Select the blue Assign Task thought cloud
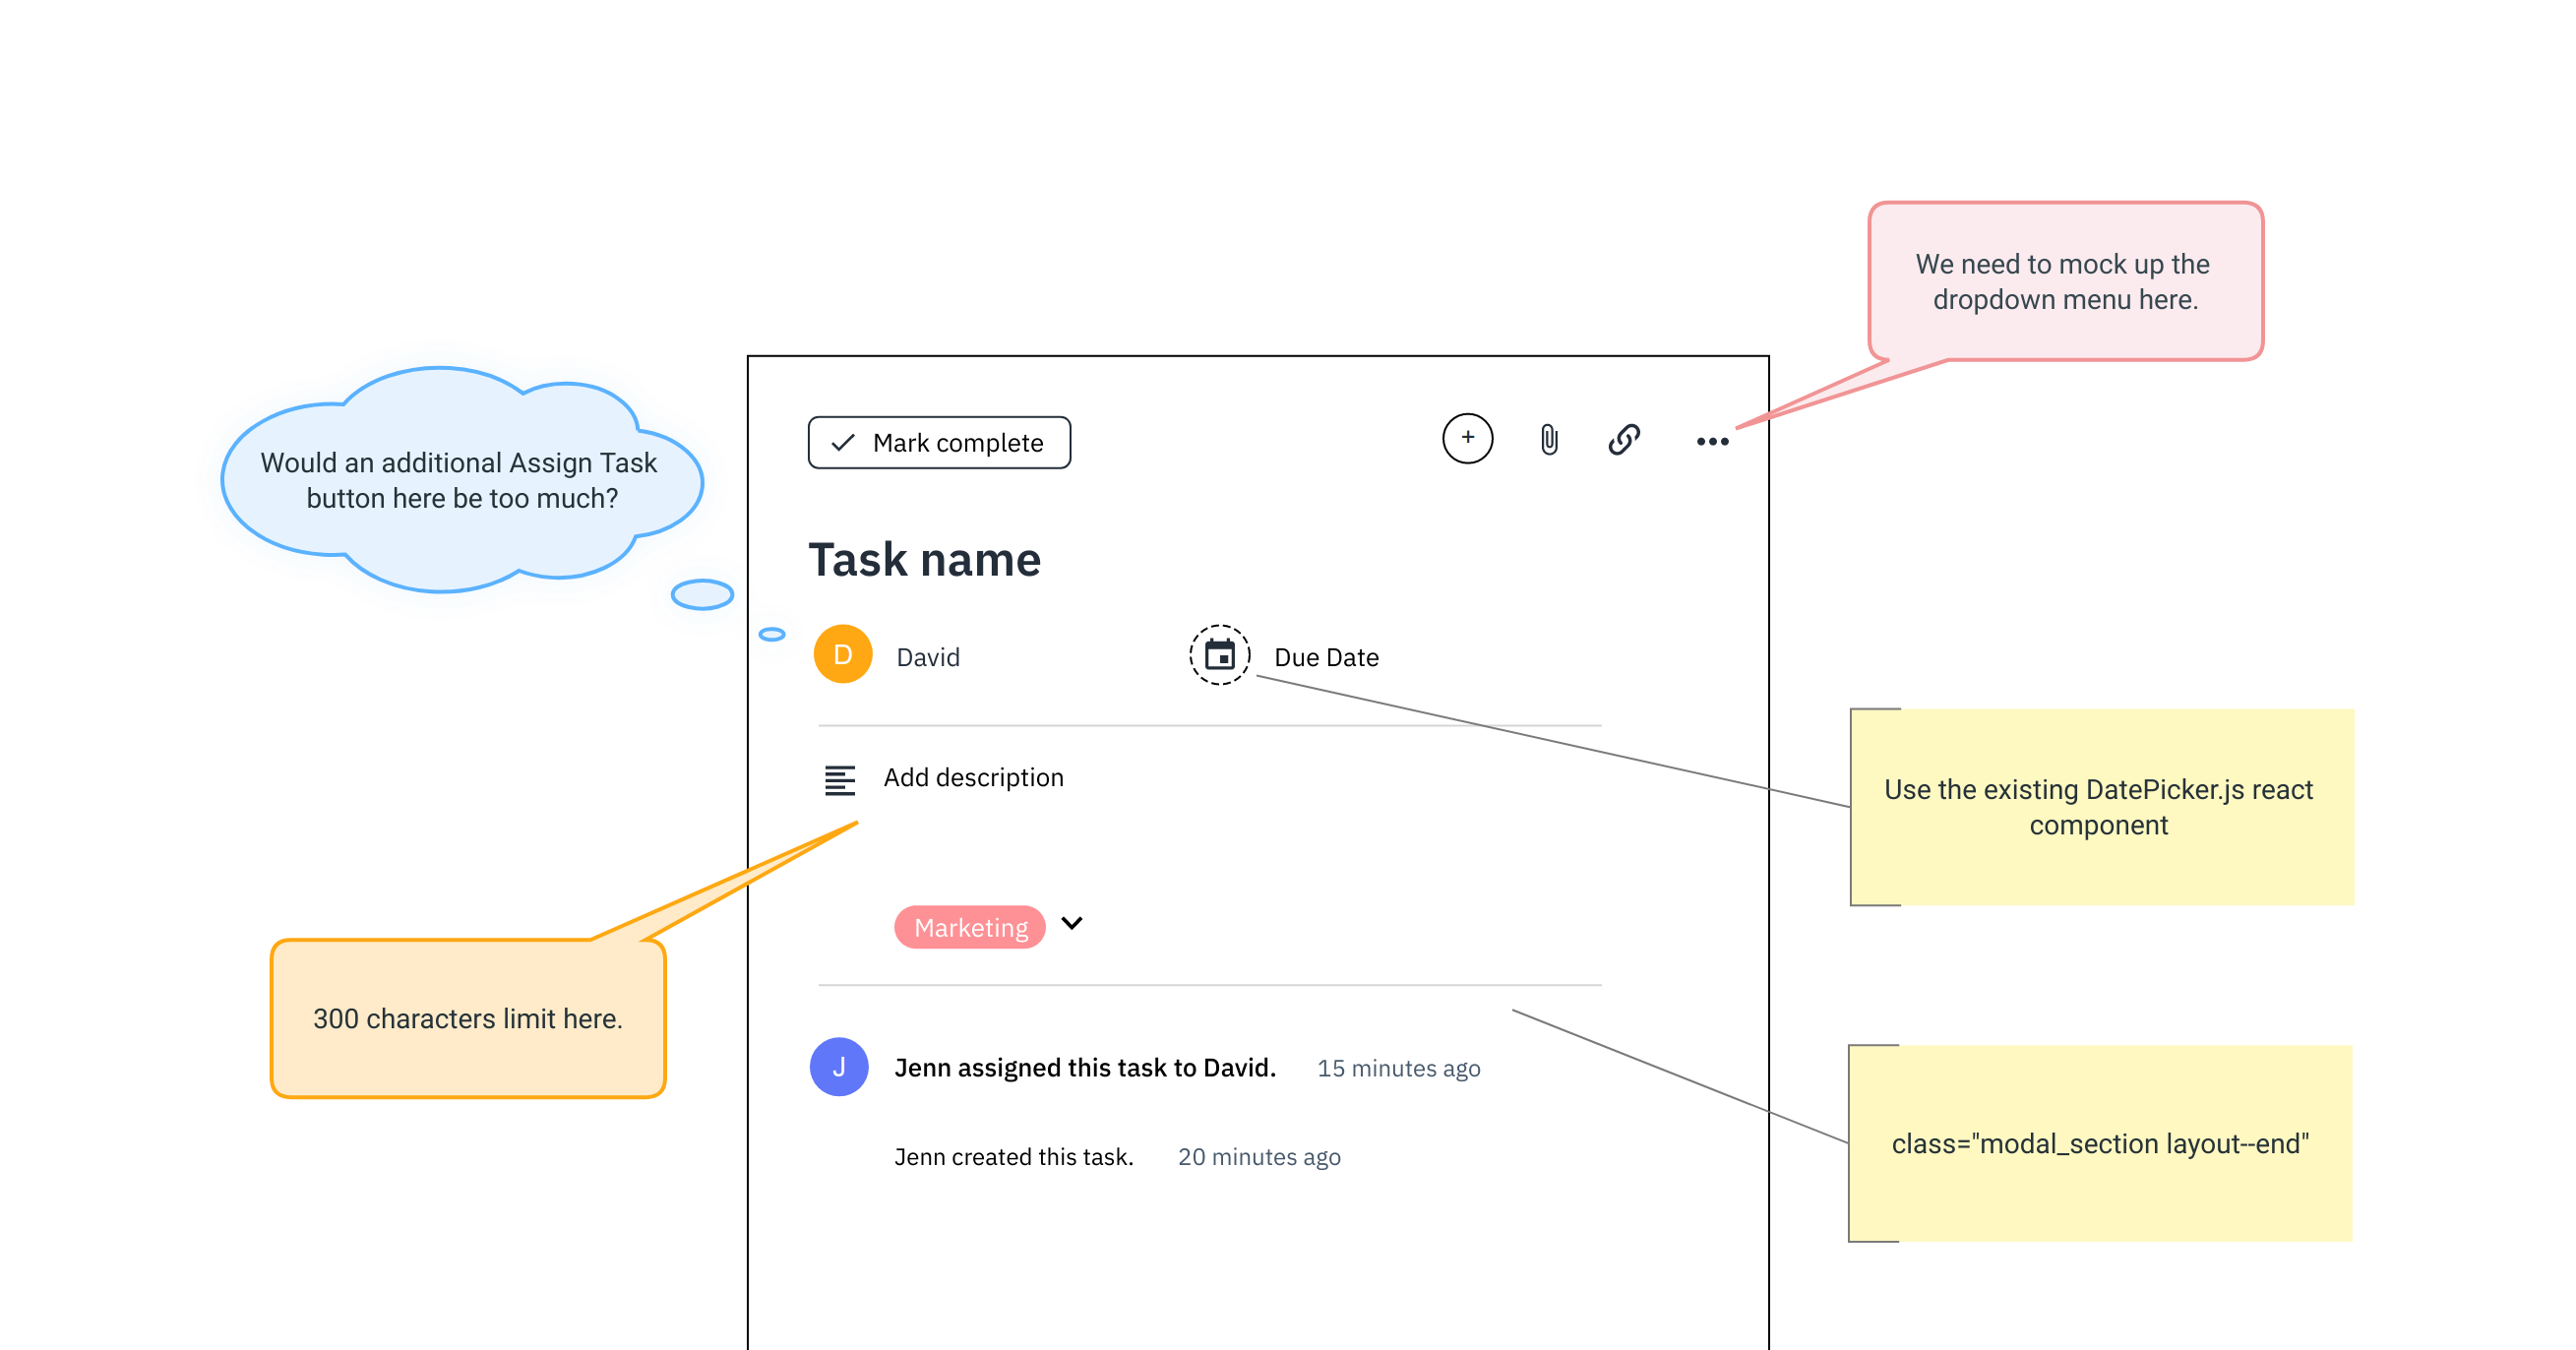The height and width of the screenshot is (1350, 2576). pyautogui.click(x=460, y=480)
